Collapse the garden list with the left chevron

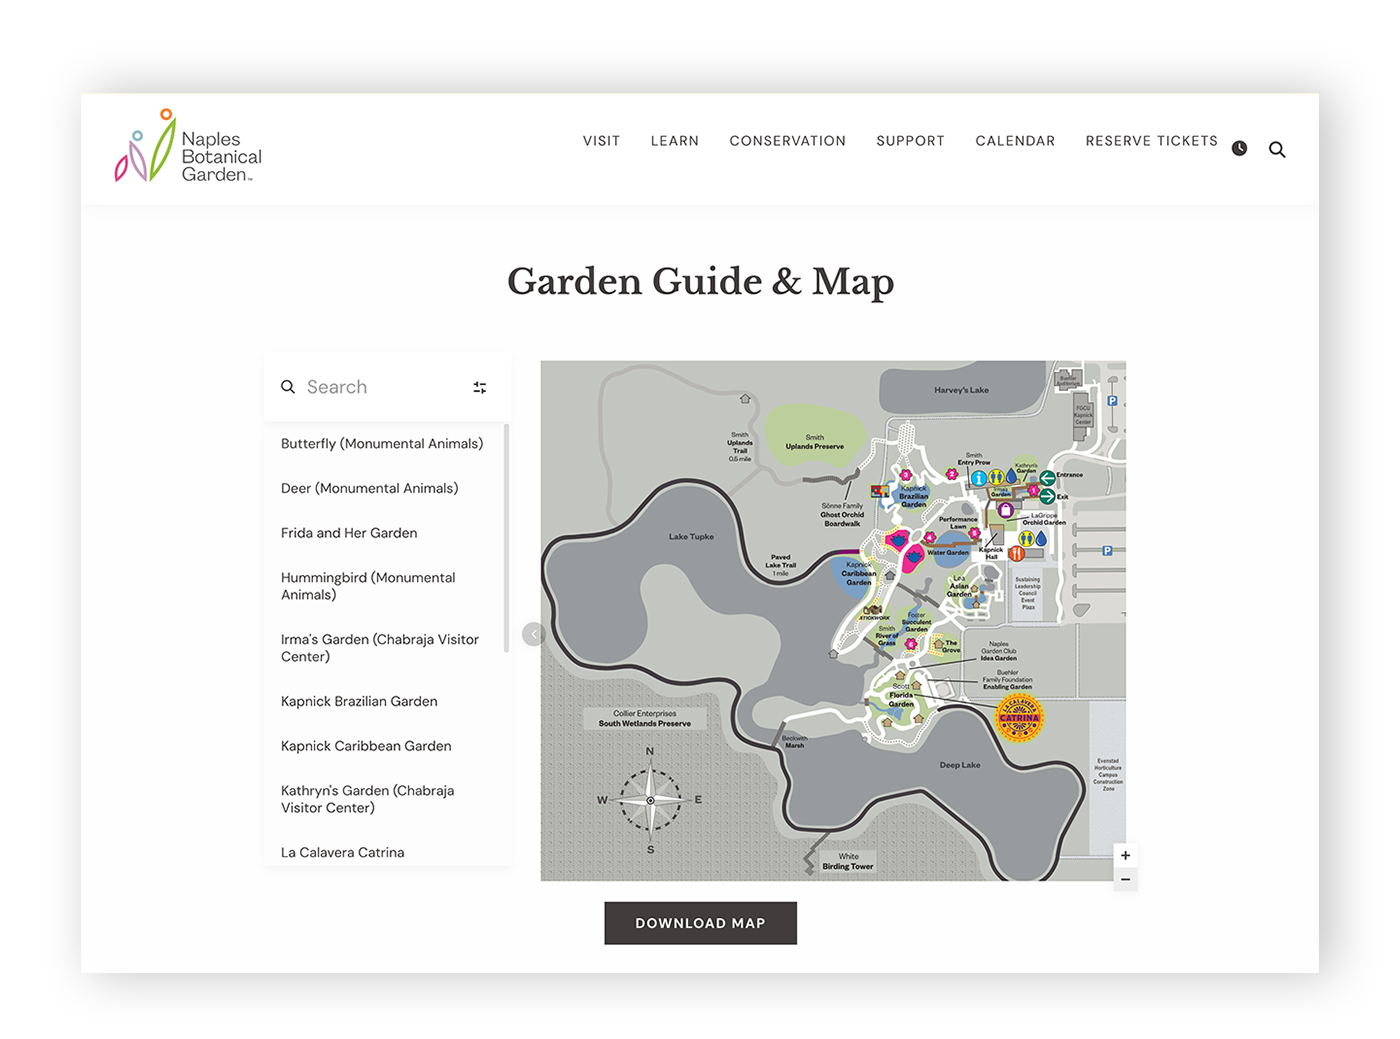click(x=533, y=633)
